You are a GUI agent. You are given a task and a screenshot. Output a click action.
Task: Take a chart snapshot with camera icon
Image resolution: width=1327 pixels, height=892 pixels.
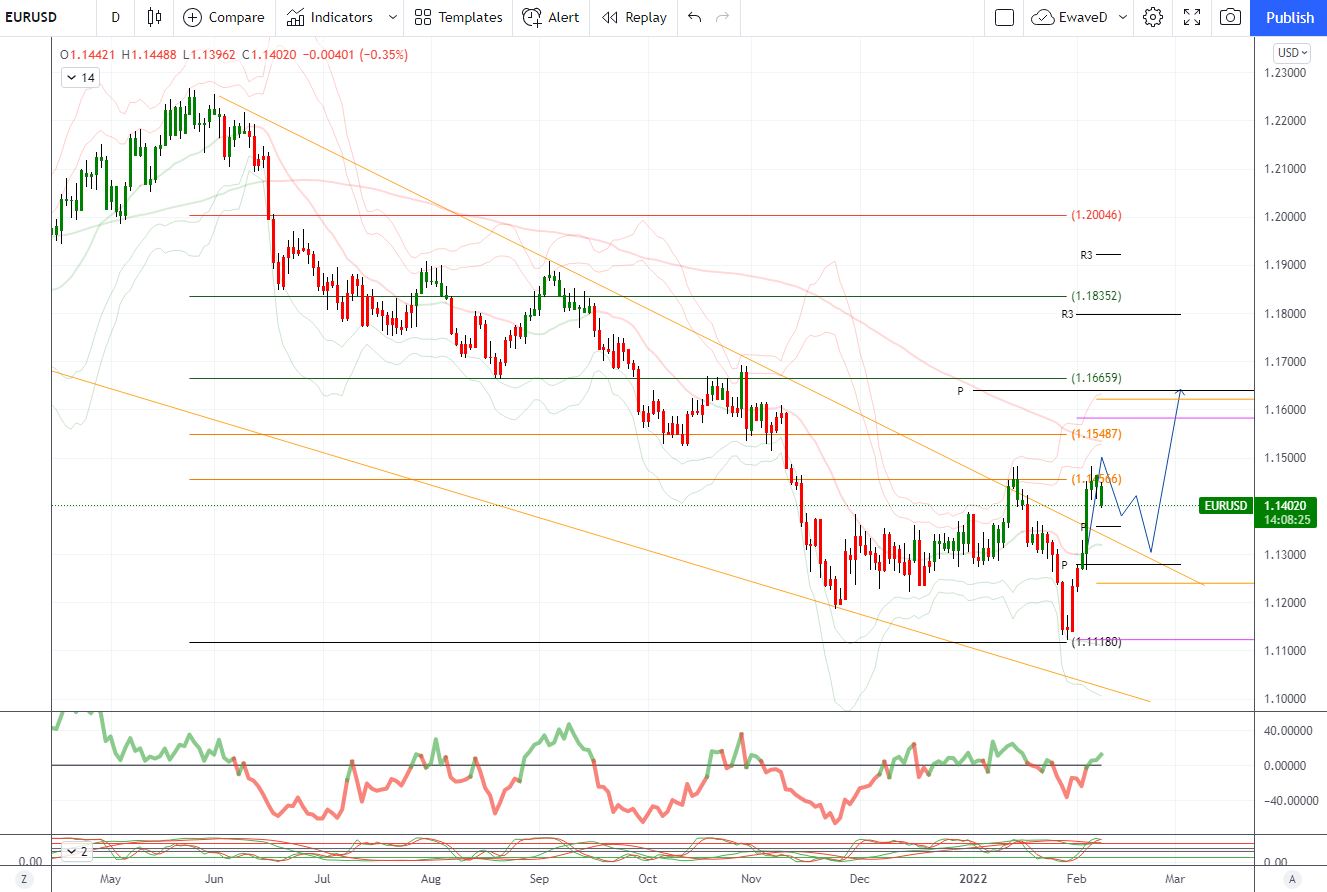(1231, 17)
